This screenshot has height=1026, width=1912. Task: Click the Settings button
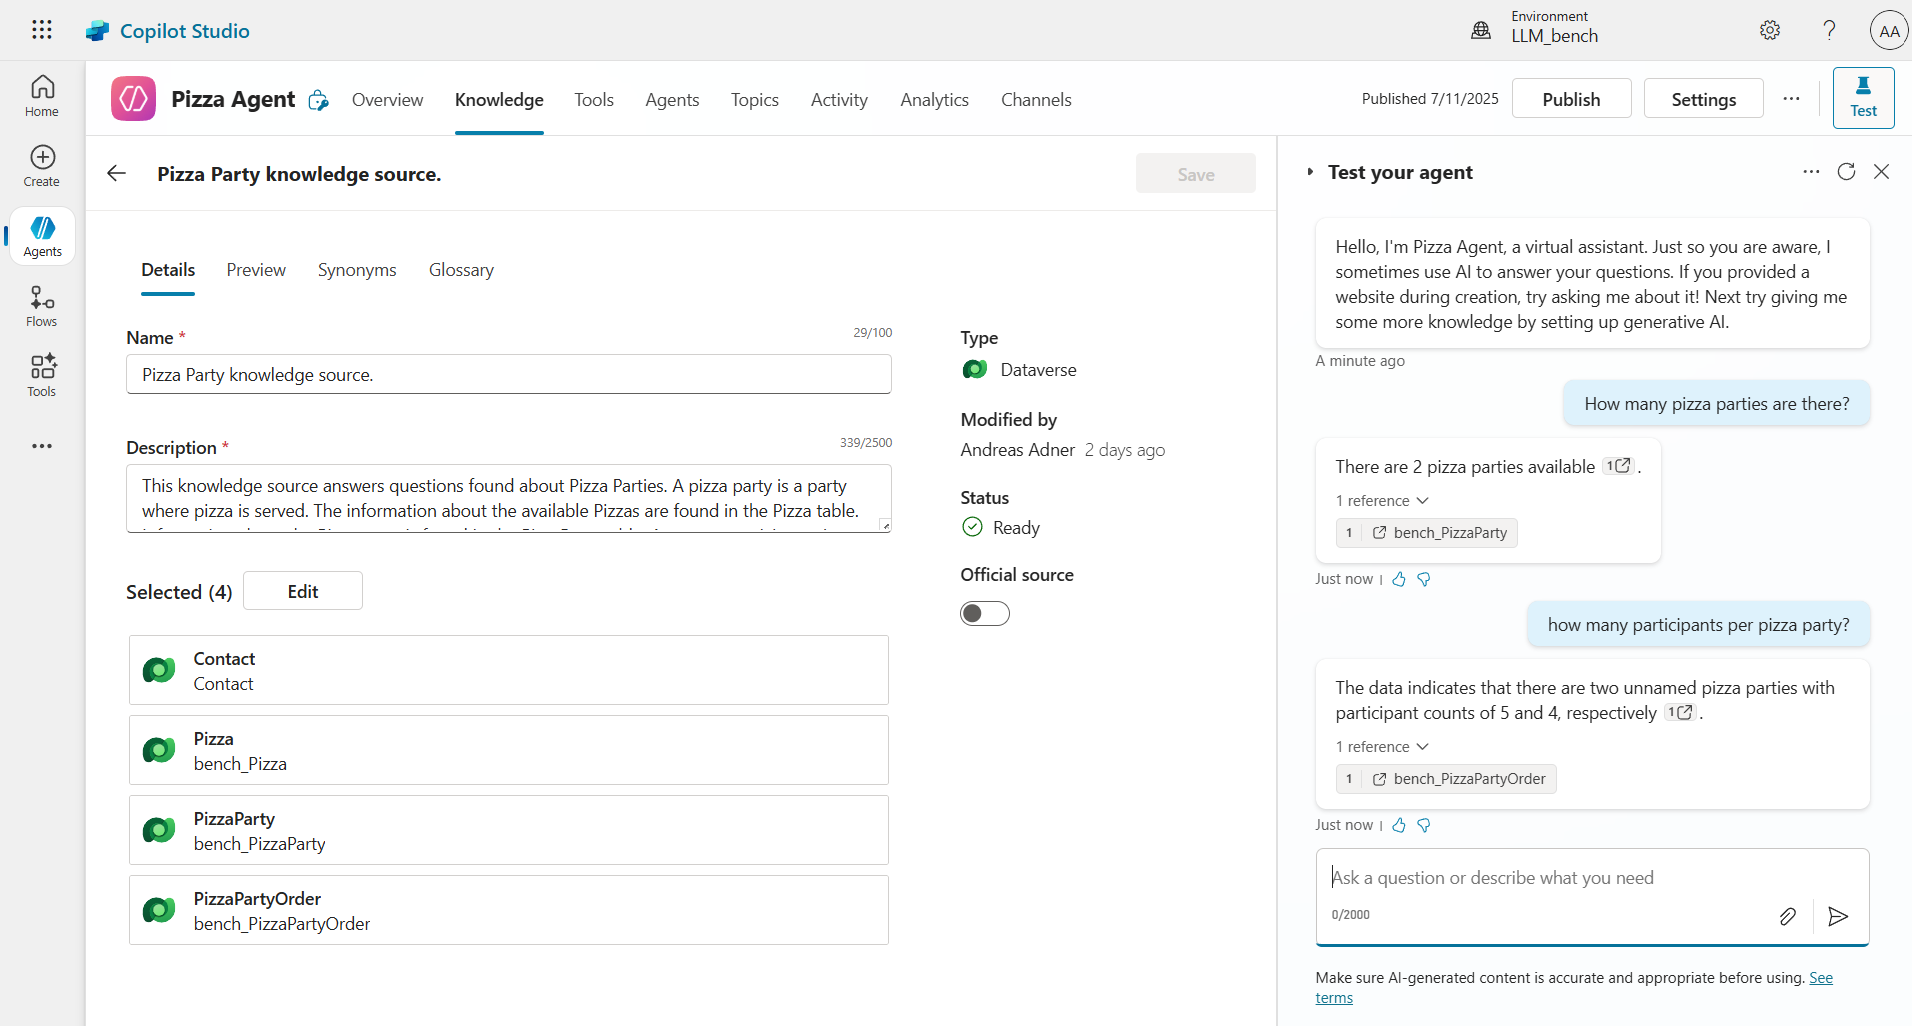(1703, 98)
